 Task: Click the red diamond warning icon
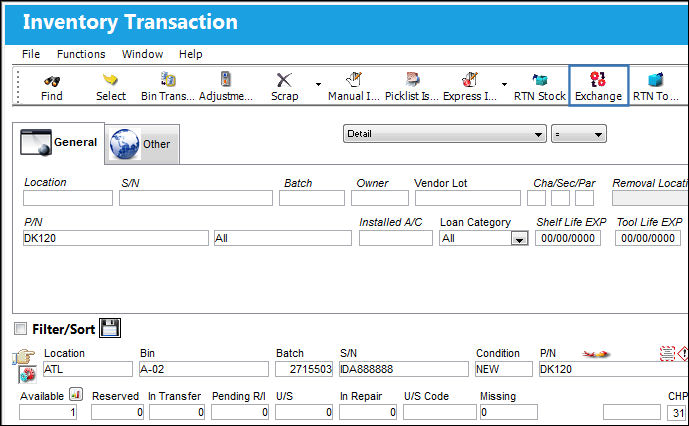[x=683, y=353]
